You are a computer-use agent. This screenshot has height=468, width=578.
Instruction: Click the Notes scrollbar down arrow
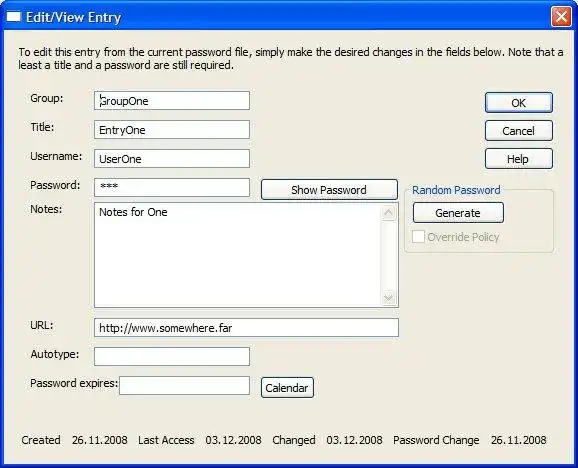(389, 297)
